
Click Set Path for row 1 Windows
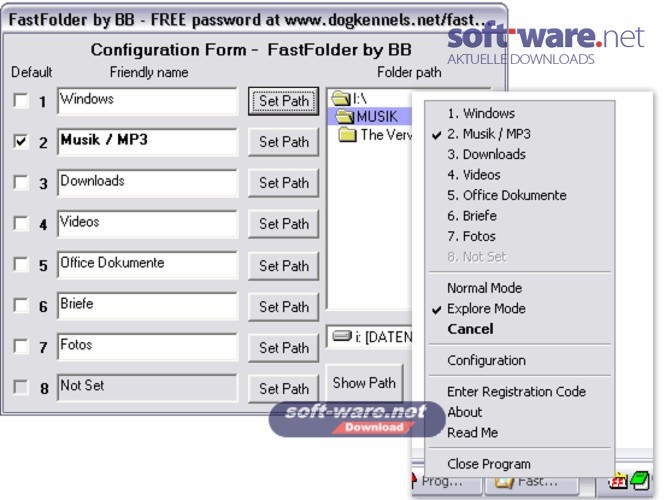tap(284, 101)
